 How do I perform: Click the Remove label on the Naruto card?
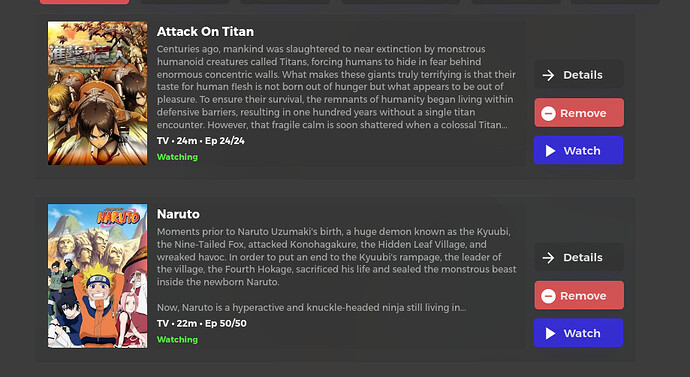click(583, 296)
